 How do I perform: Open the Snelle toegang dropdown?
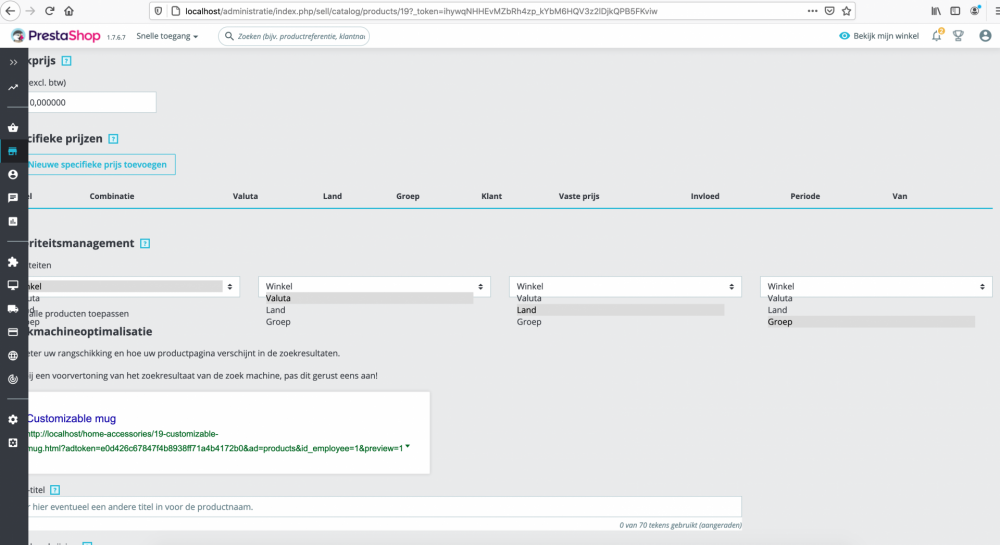coord(167,36)
